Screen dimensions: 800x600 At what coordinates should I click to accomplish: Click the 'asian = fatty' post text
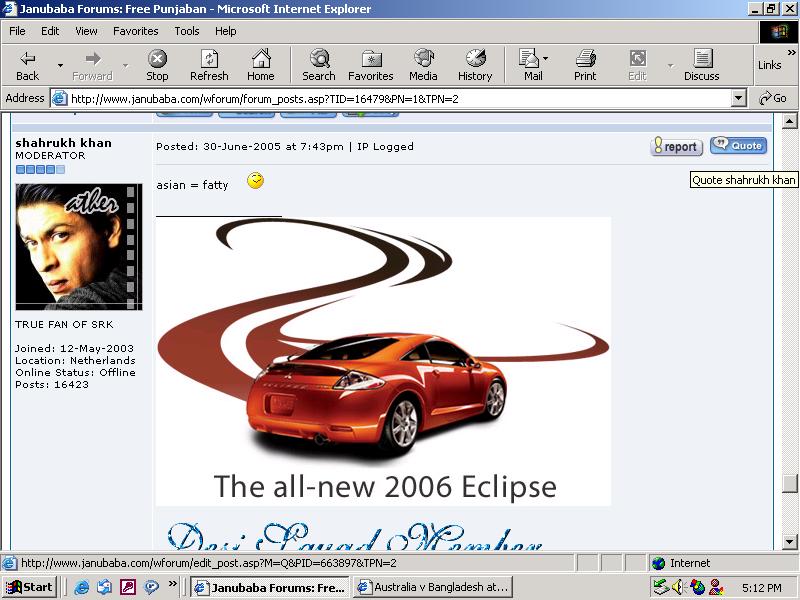click(192, 185)
